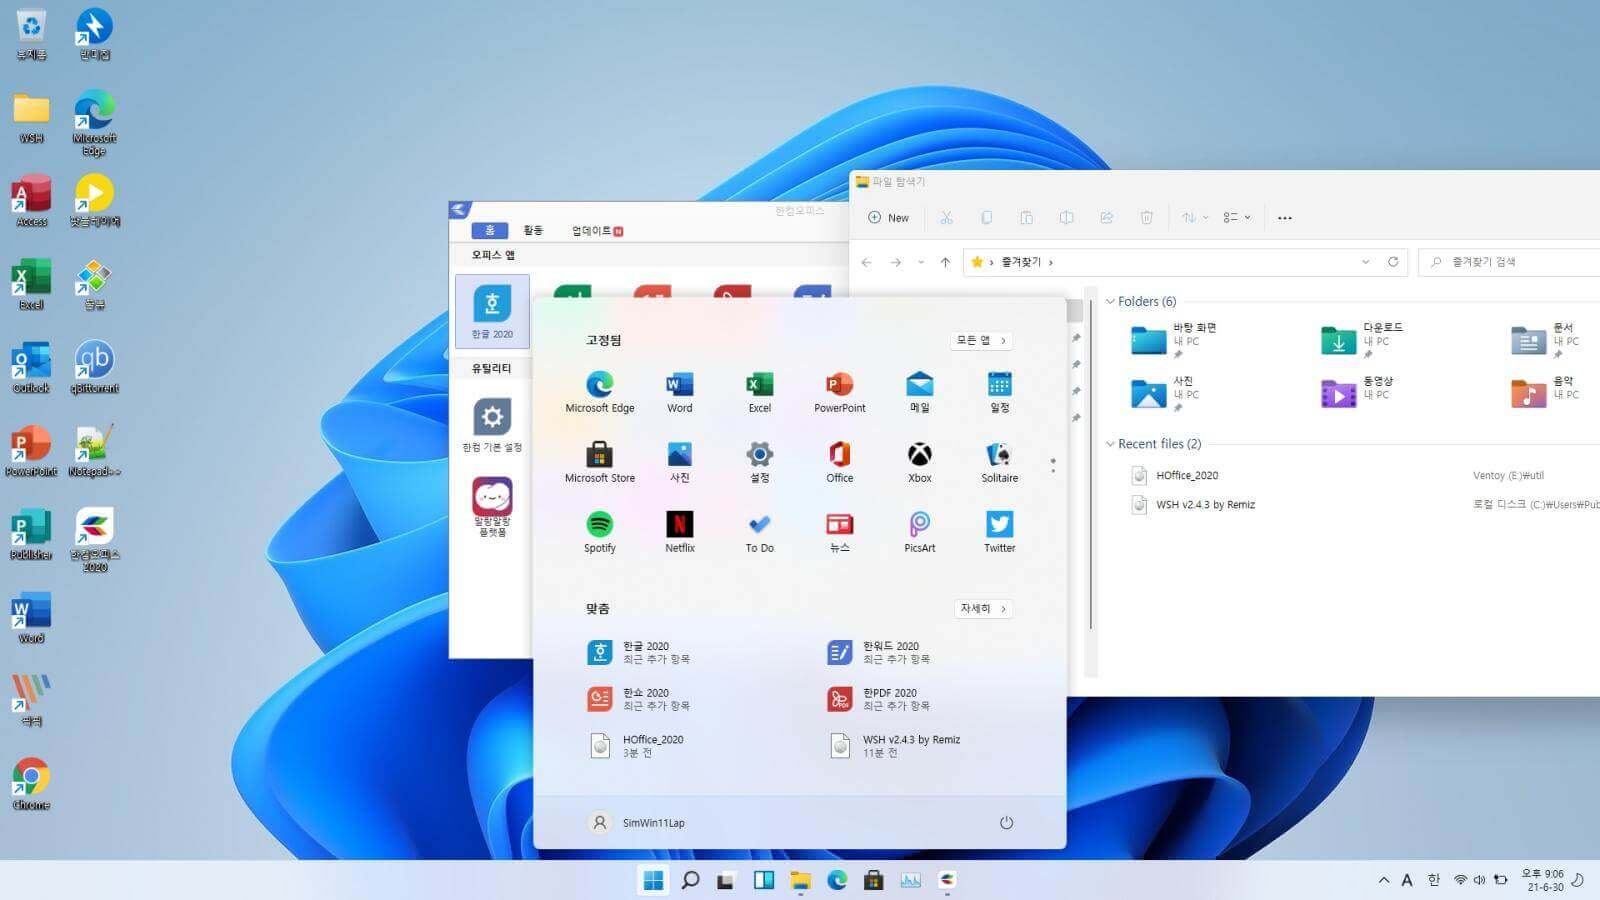The width and height of the screenshot is (1600, 900).
Task: Open the 바탕 화면 folder in Explorer
Action: (x=1176, y=340)
